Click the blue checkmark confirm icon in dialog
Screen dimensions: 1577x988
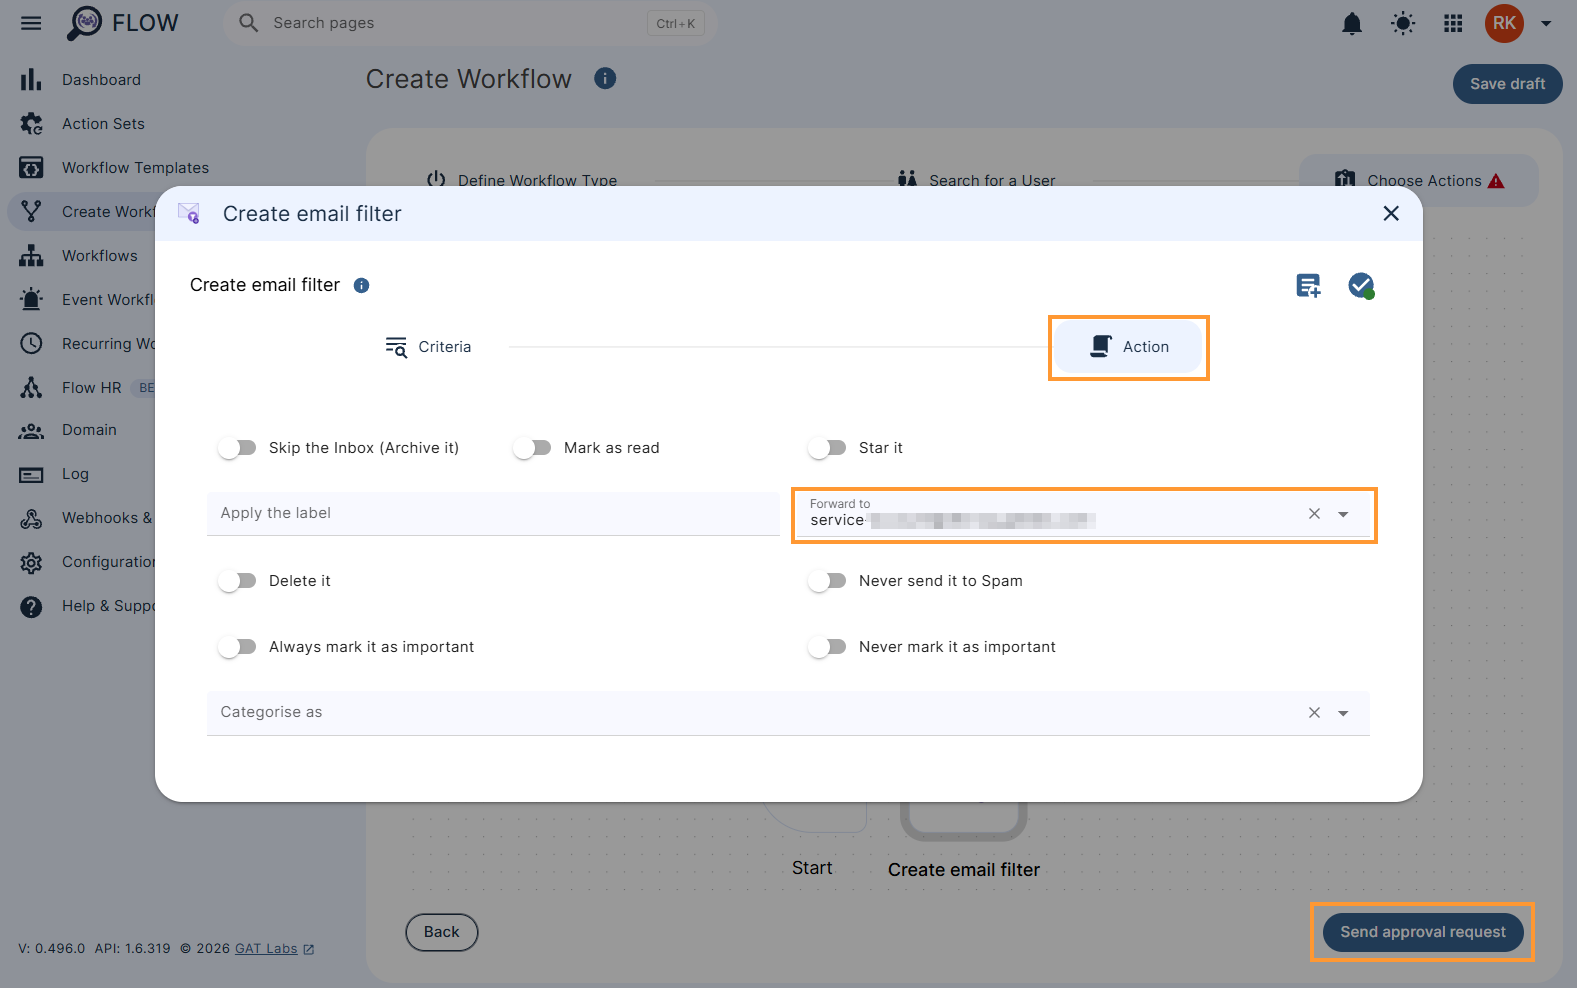pyautogui.click(x=1361, y=286)
